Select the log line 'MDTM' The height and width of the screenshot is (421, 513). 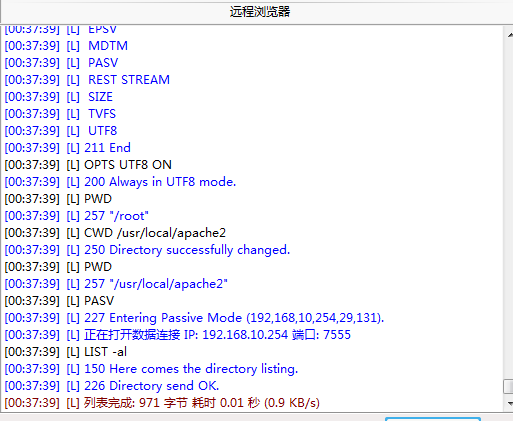(66, 46)
